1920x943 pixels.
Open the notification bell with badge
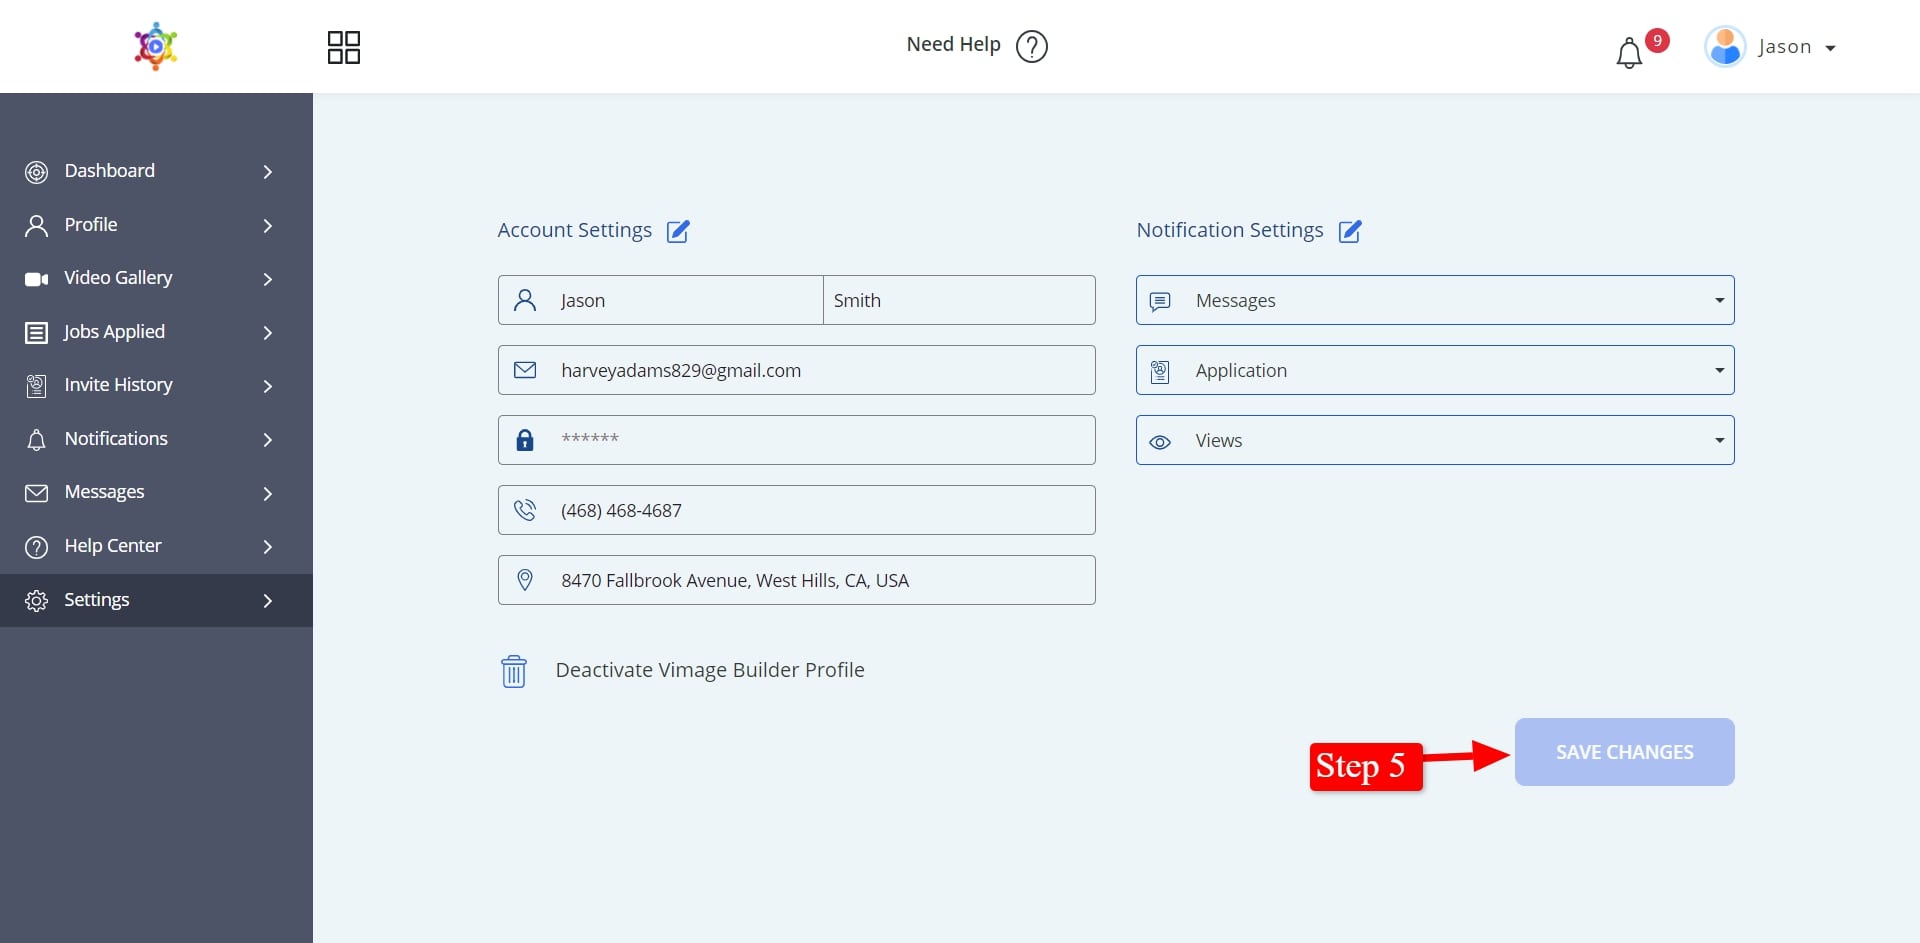click(x=1629, y=52)
